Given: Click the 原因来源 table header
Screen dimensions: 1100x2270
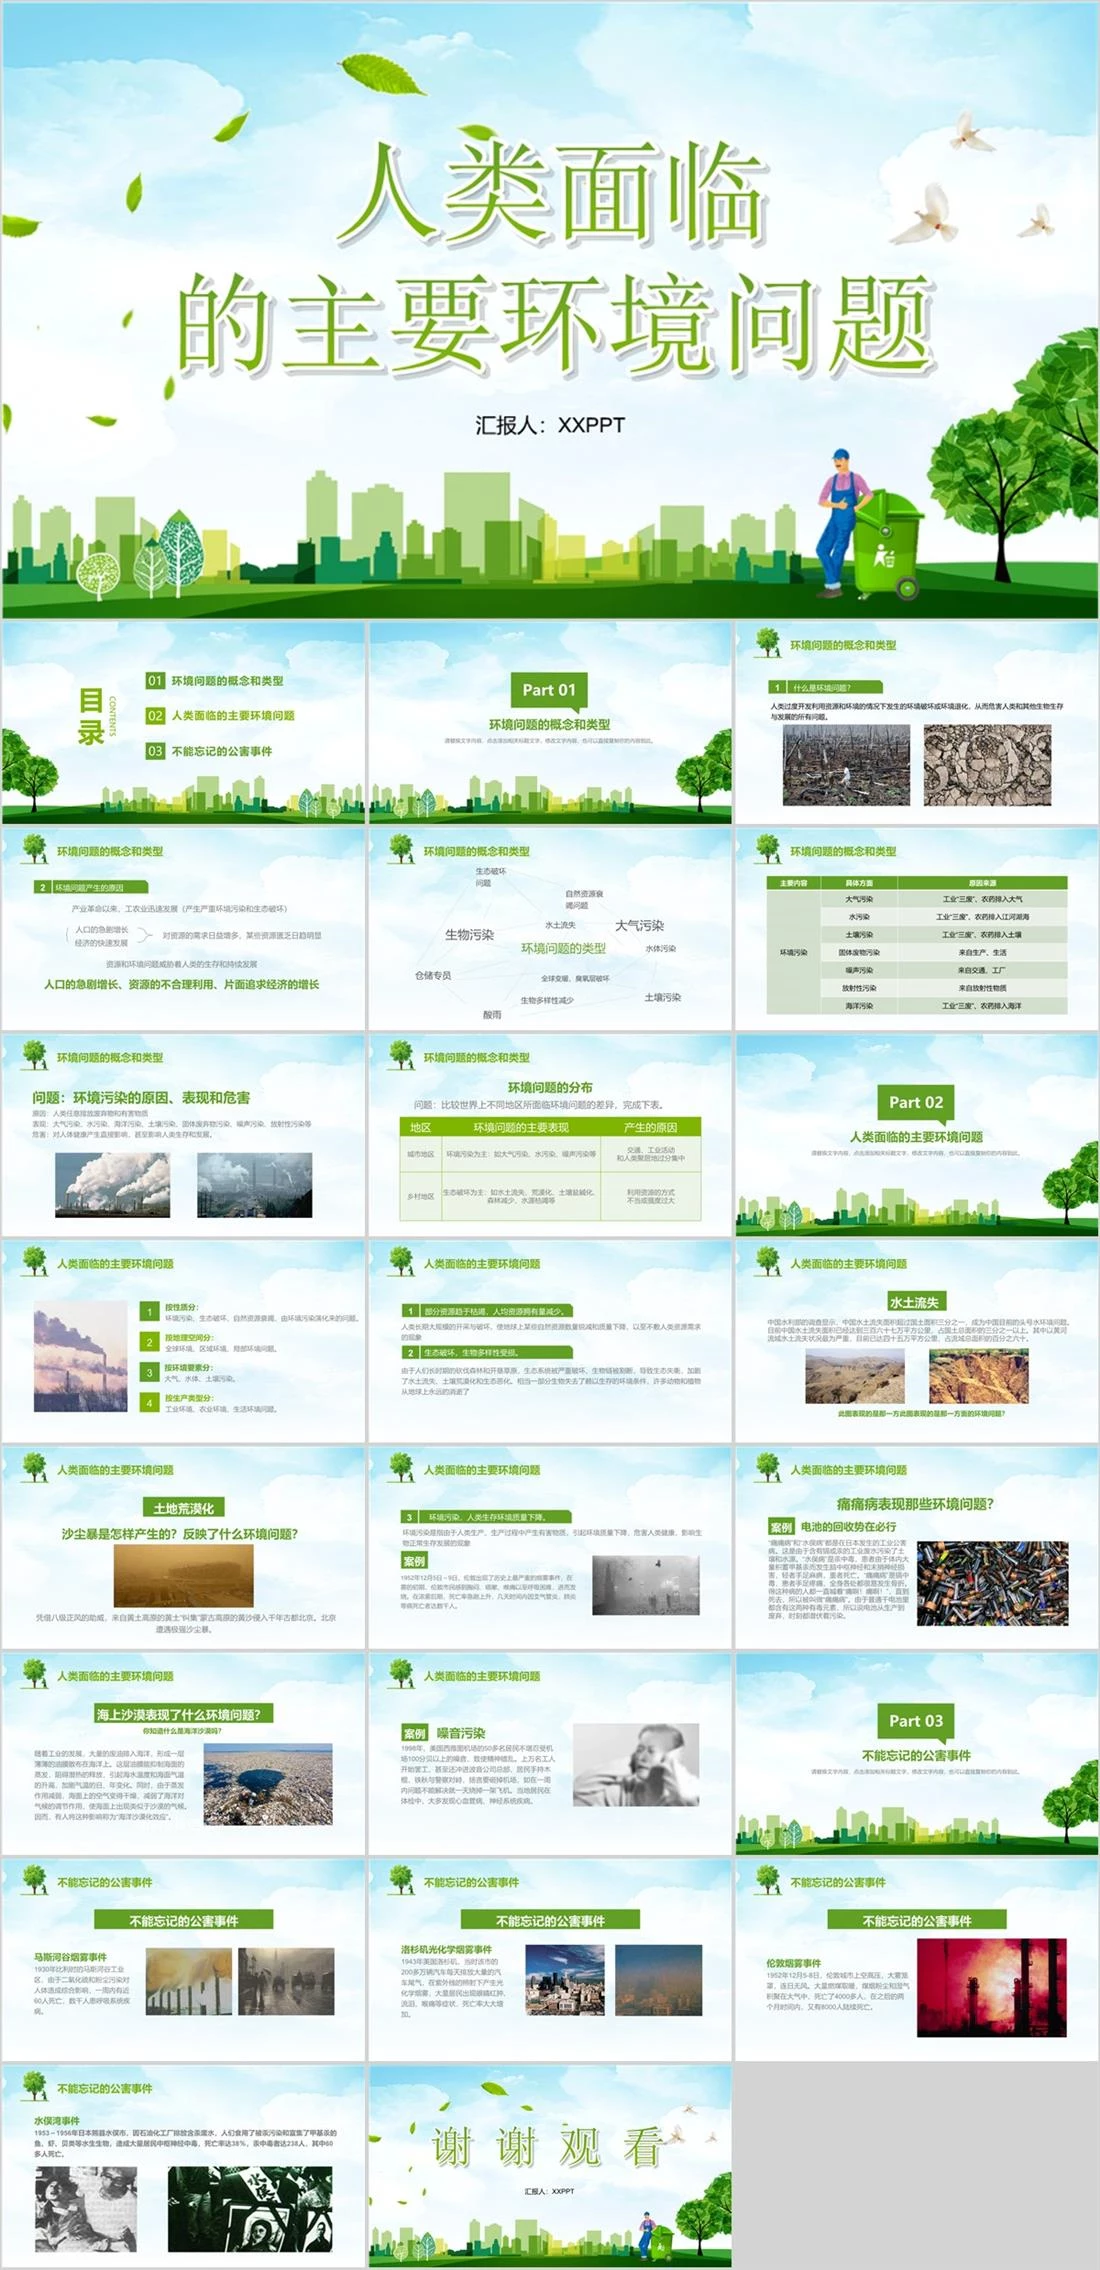Looking at the screenshot, I should [982, 883].
